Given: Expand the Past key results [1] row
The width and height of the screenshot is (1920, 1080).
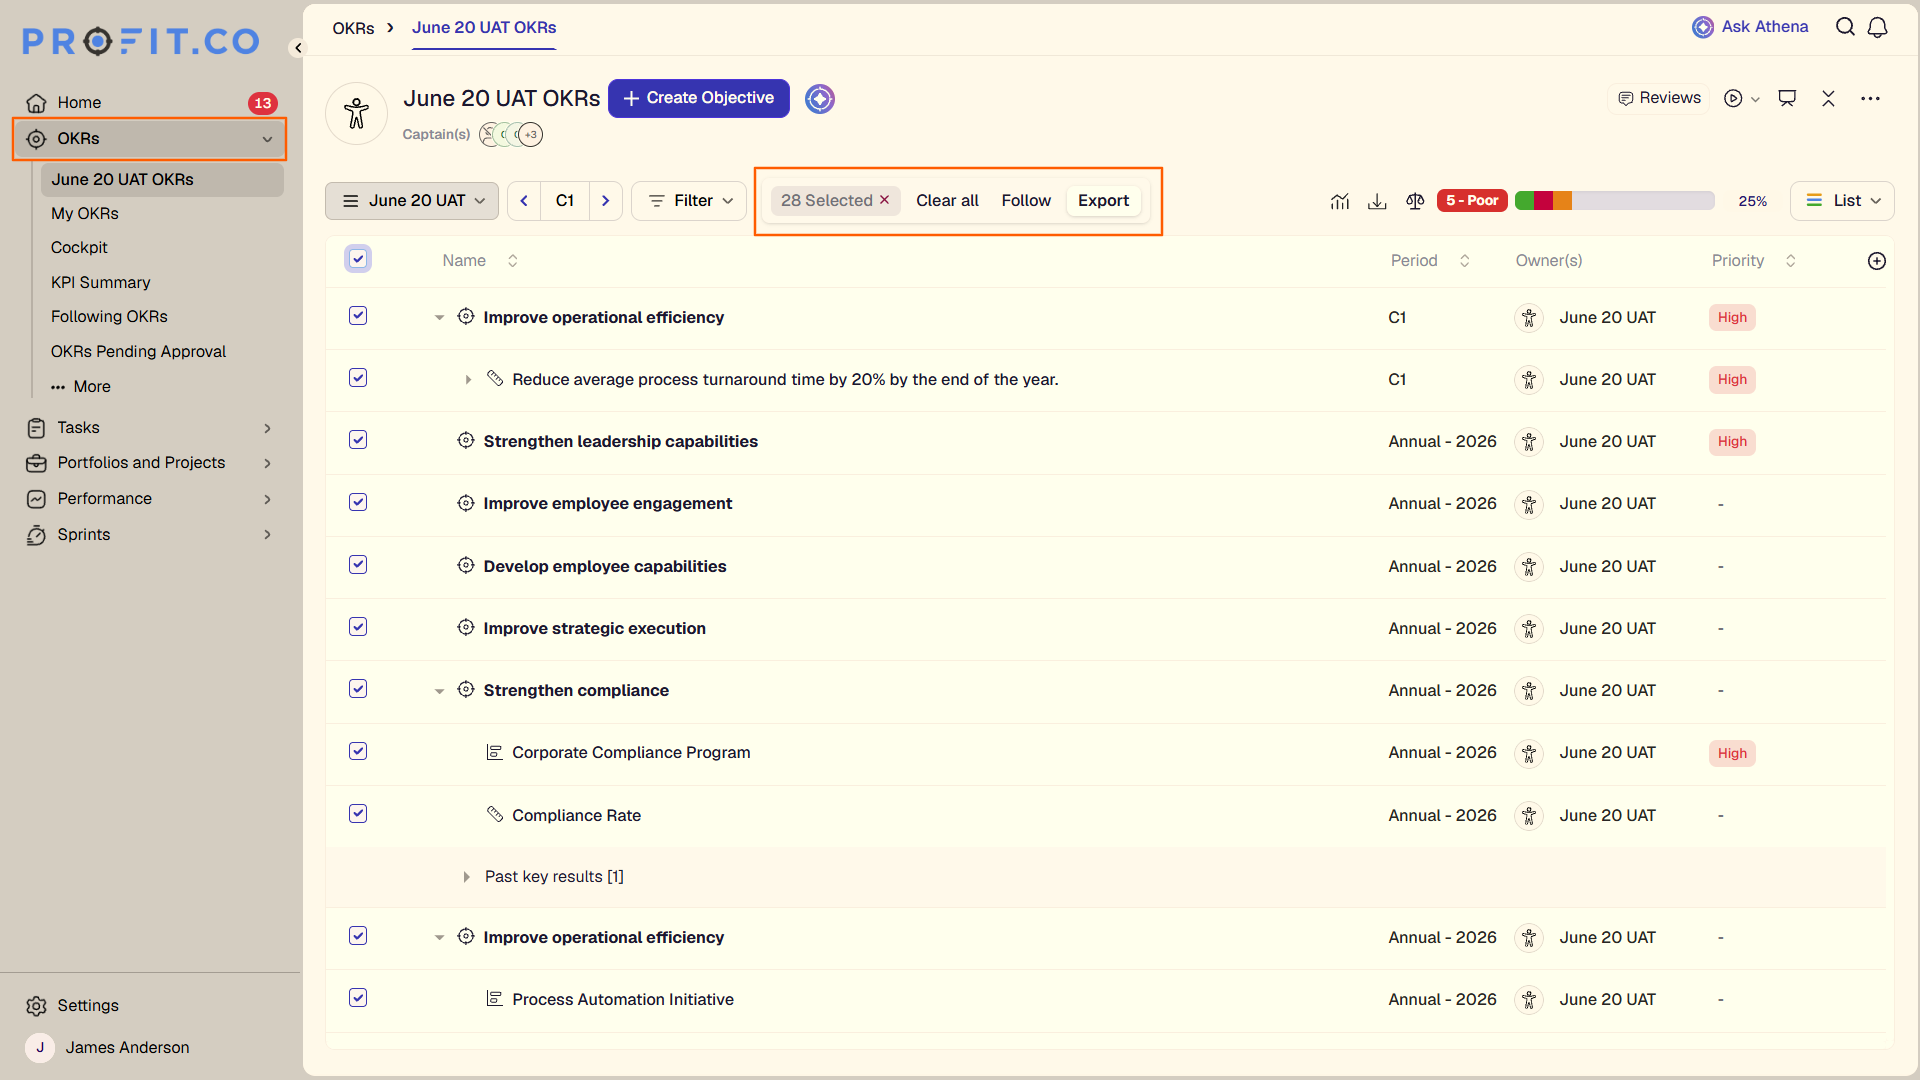Looking at the screenshot, I should point(466,877).
